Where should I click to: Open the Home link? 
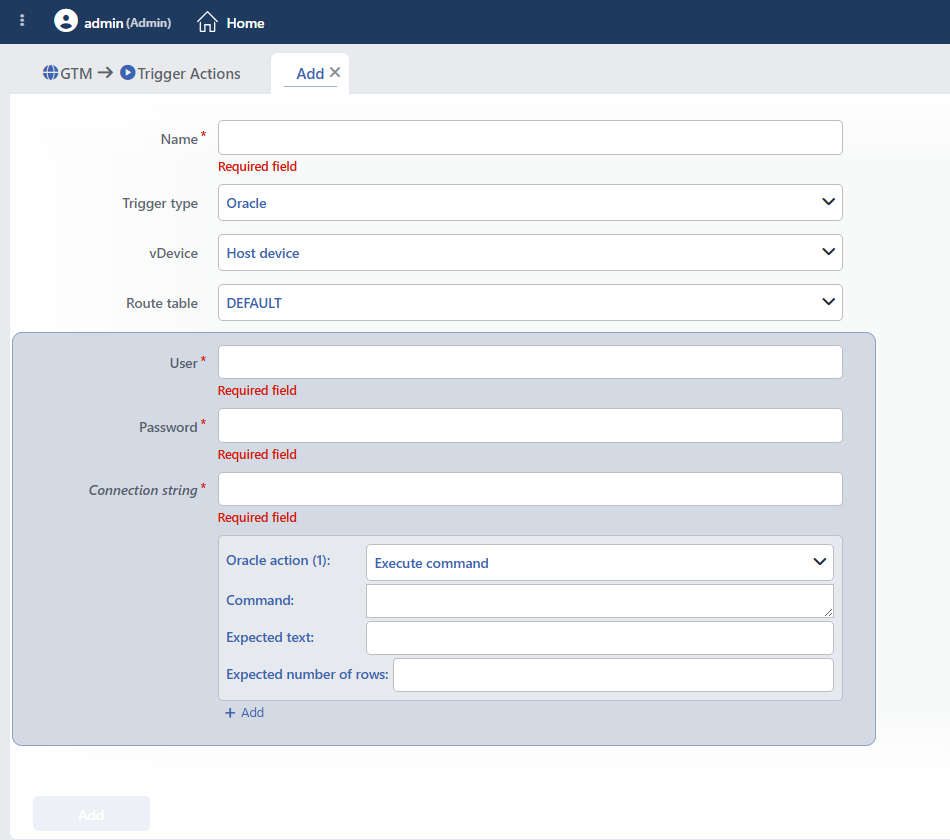coord(245,23)
